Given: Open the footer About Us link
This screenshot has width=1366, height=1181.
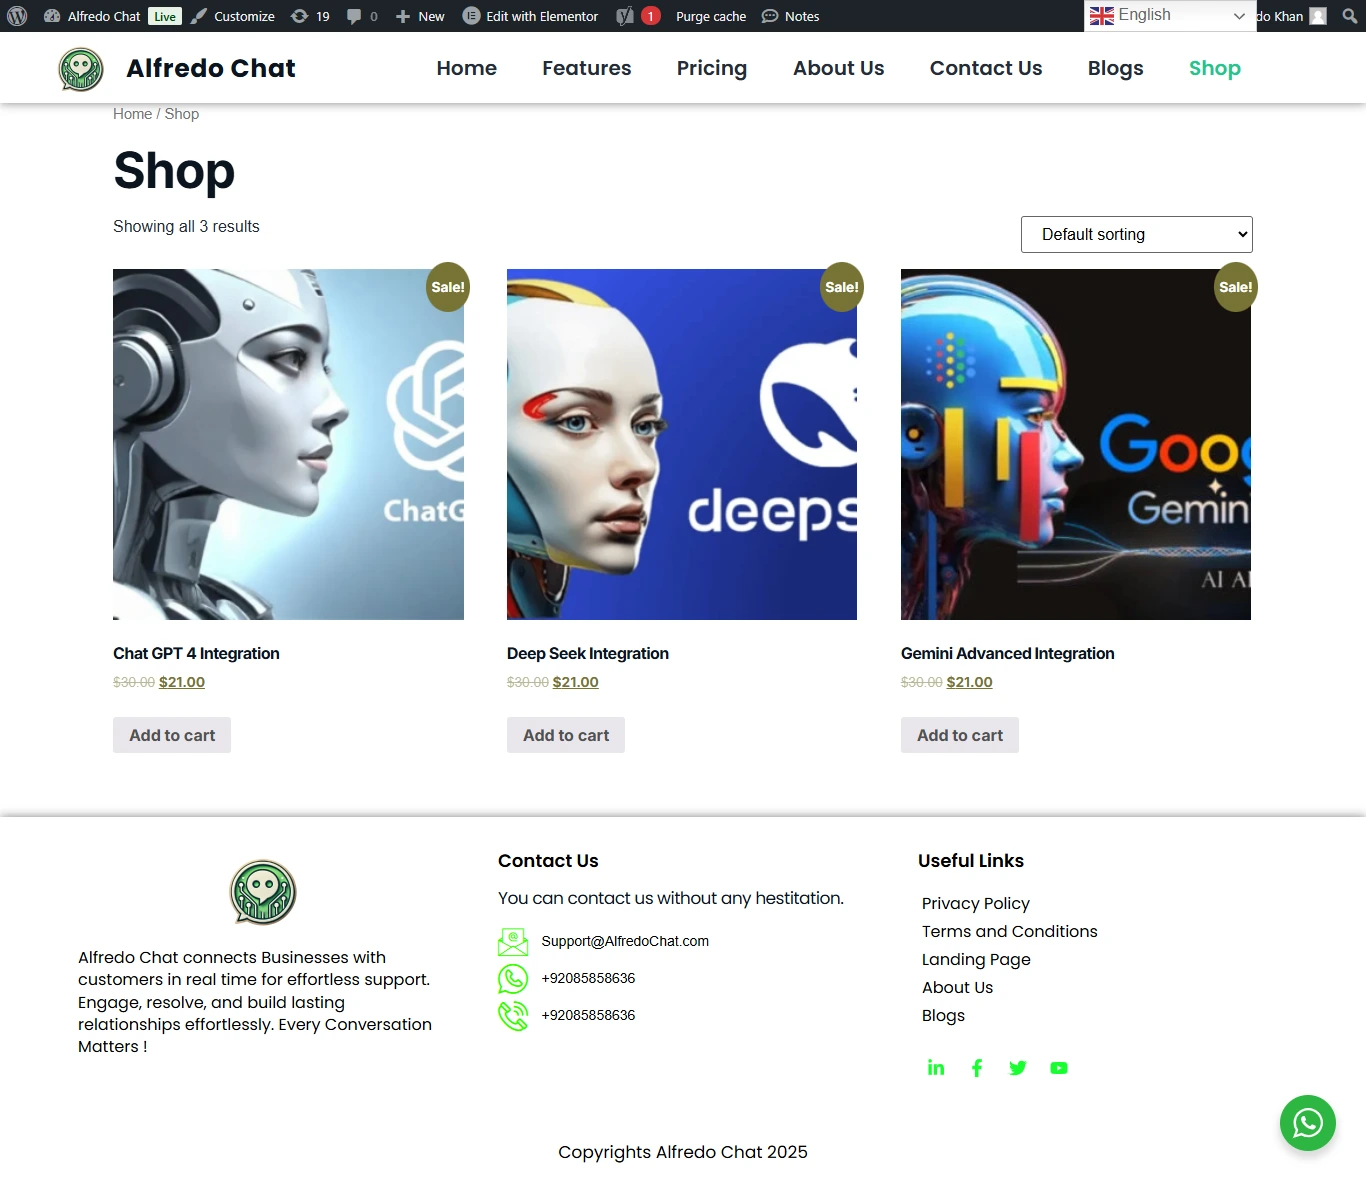Looking at the screenshot, I should pos(958,987).
